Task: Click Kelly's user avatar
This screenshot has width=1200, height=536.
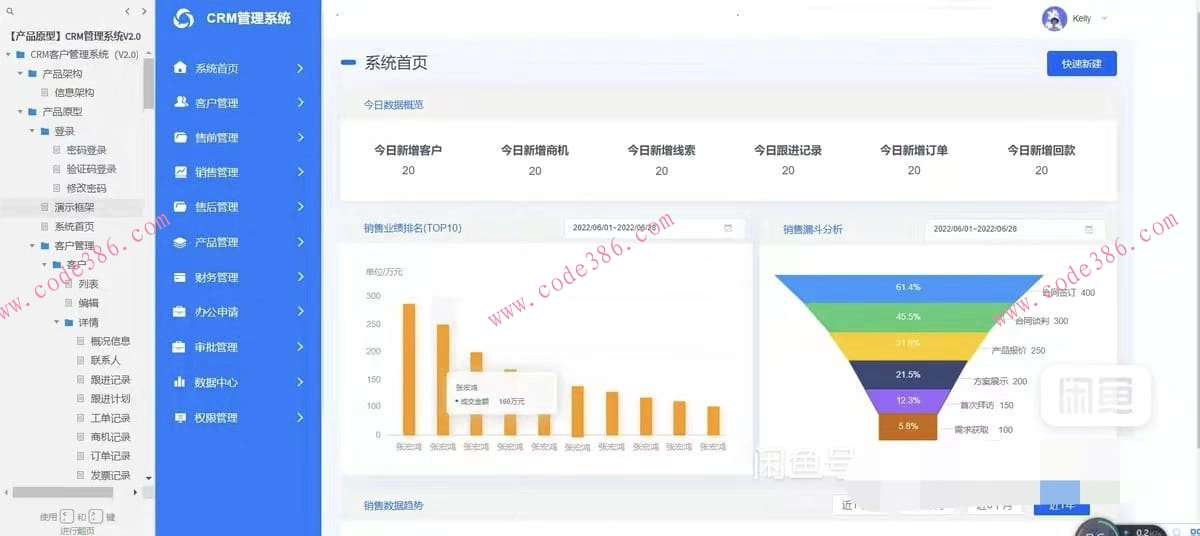Action: 1054,19
